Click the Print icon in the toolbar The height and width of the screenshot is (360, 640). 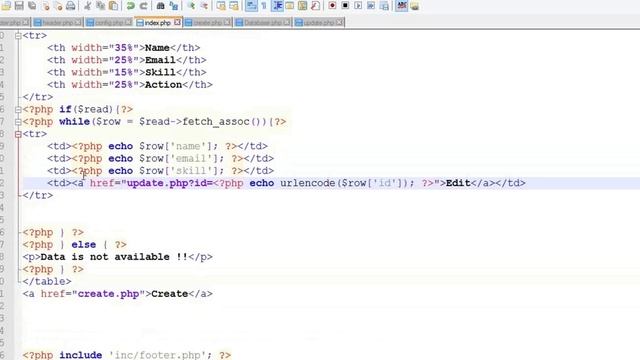[71, 6]
